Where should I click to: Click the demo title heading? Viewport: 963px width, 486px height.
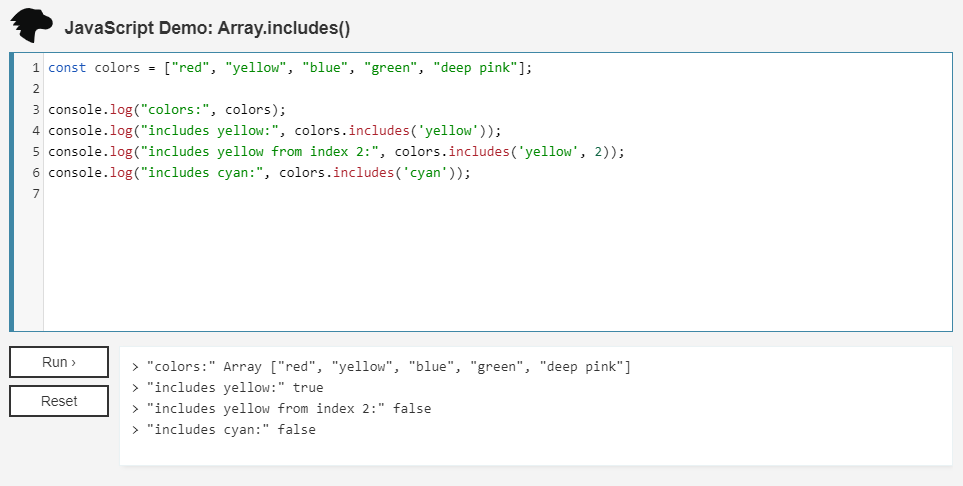pos(207,28)
